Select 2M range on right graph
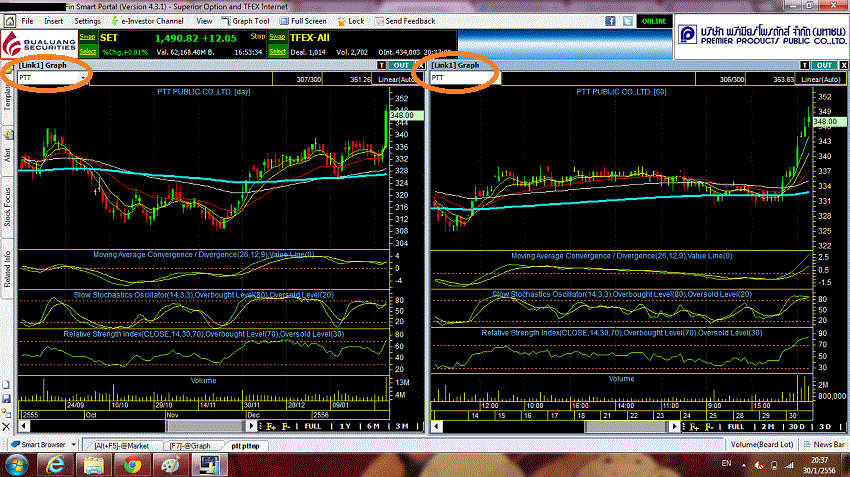 click(768, 427)
